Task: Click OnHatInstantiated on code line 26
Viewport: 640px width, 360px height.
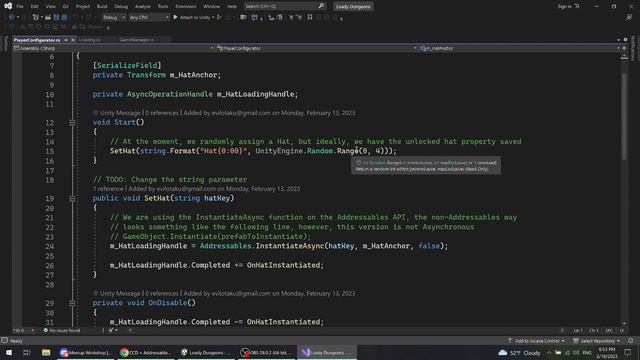Action: click(284, 265)
